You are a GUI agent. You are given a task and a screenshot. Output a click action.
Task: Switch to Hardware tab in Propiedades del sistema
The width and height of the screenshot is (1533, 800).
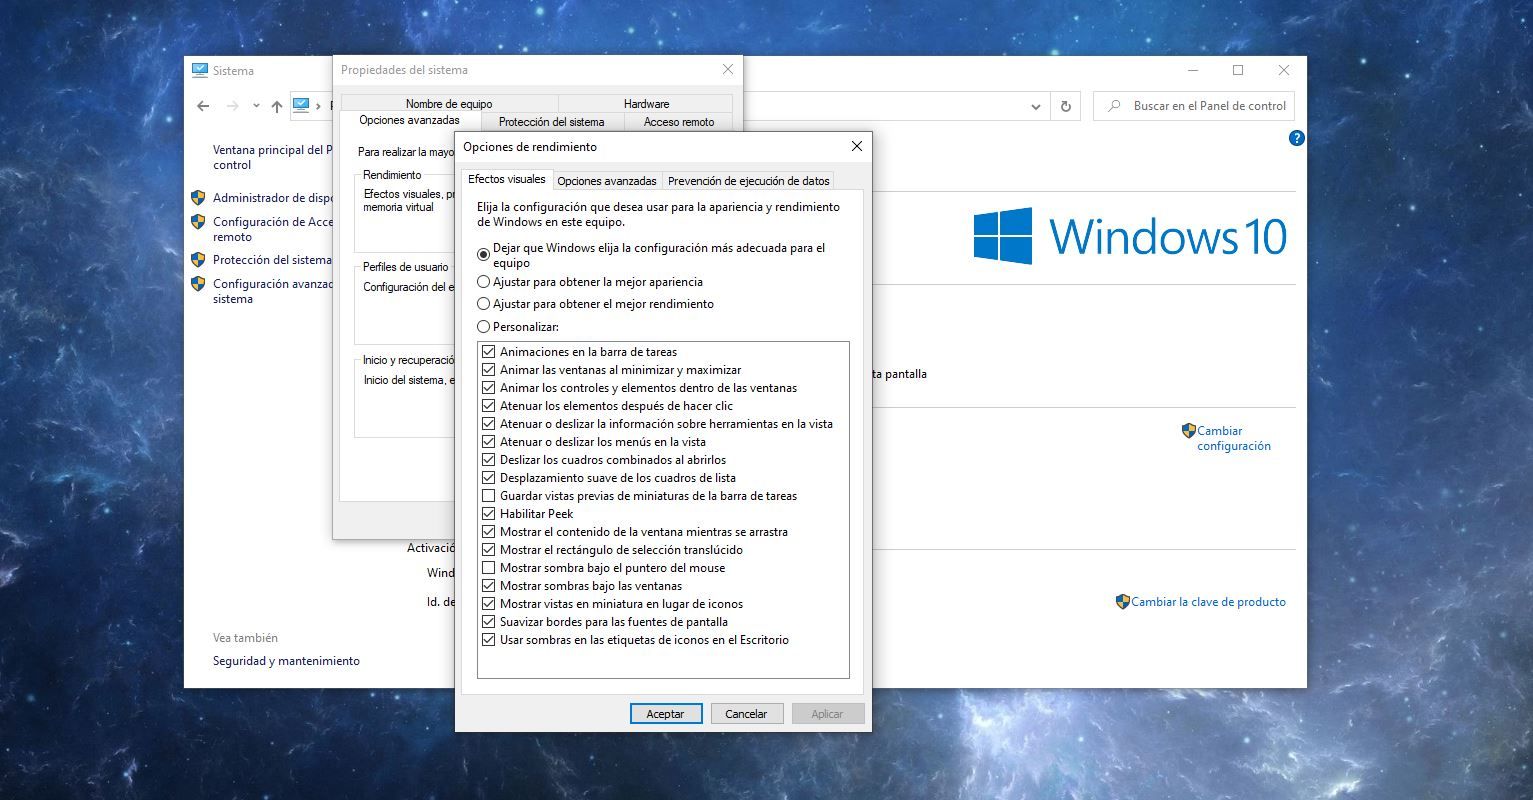(x=646, y=104)
